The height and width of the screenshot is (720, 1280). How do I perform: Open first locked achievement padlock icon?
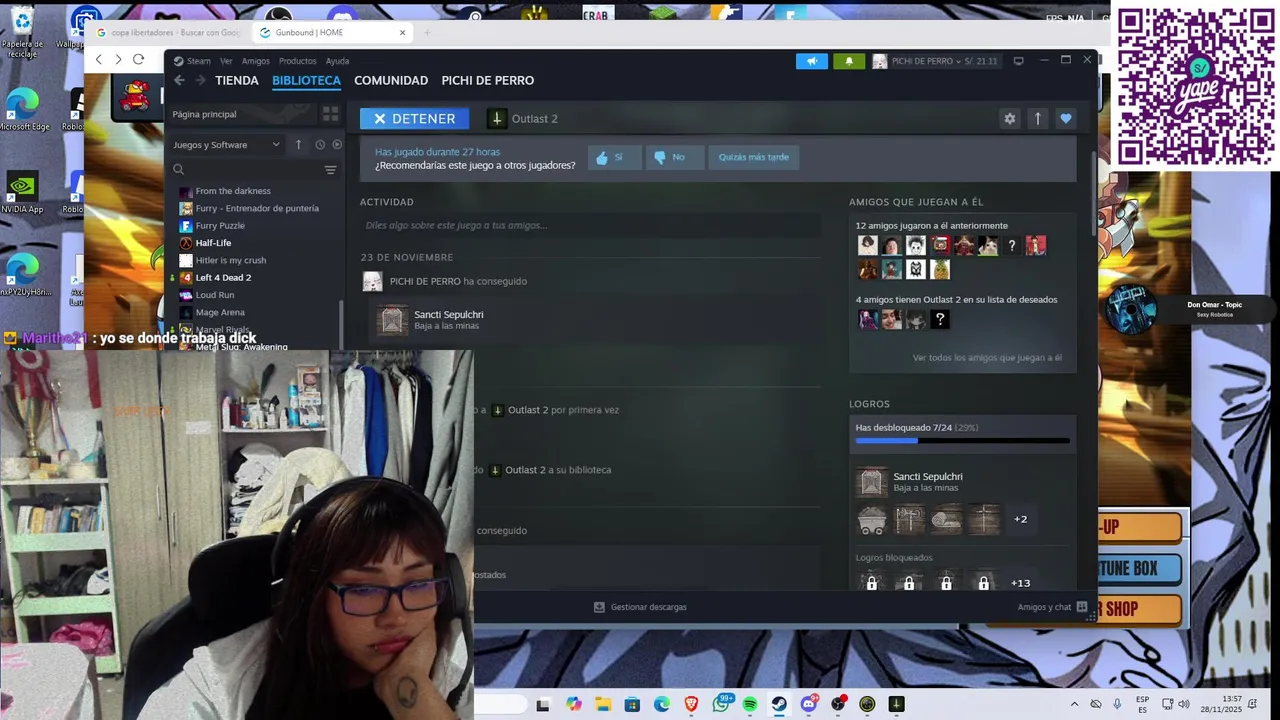point(872,582)
